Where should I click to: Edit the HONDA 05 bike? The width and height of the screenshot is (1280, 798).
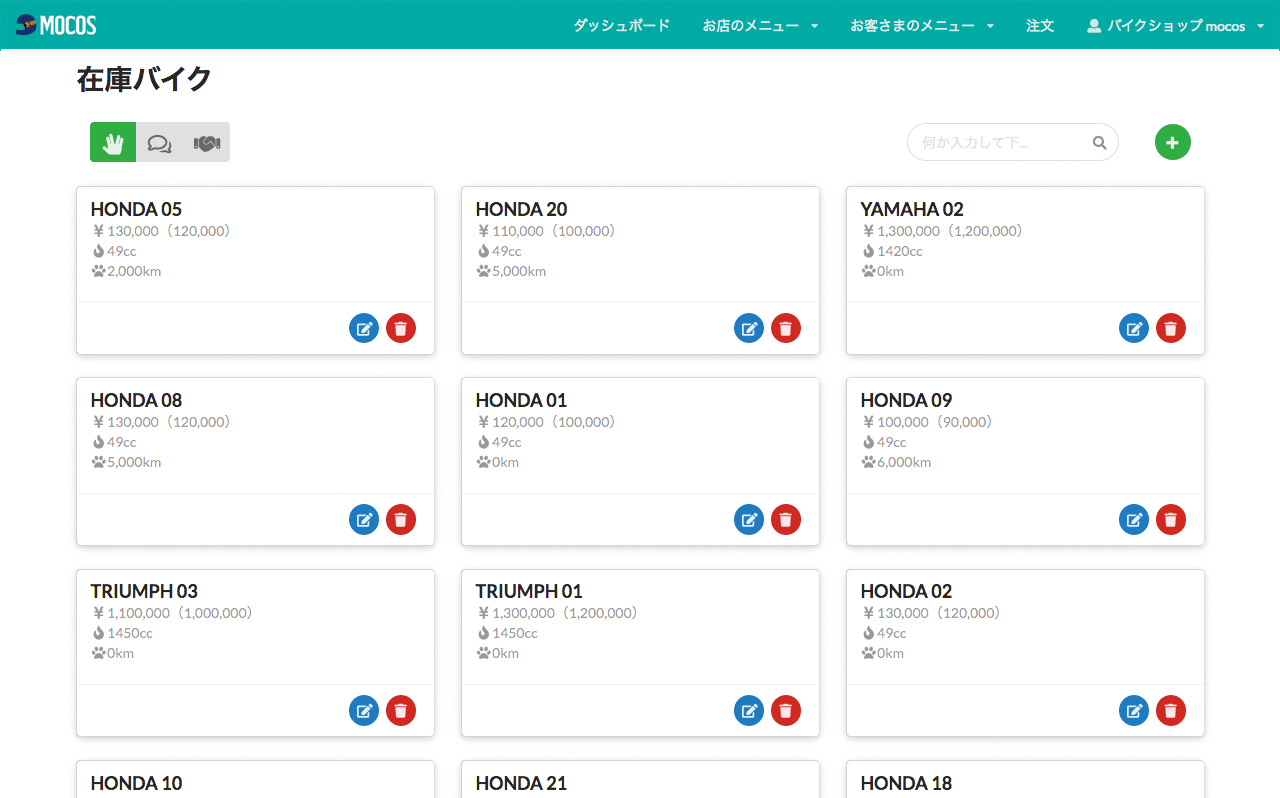point(364,328)
